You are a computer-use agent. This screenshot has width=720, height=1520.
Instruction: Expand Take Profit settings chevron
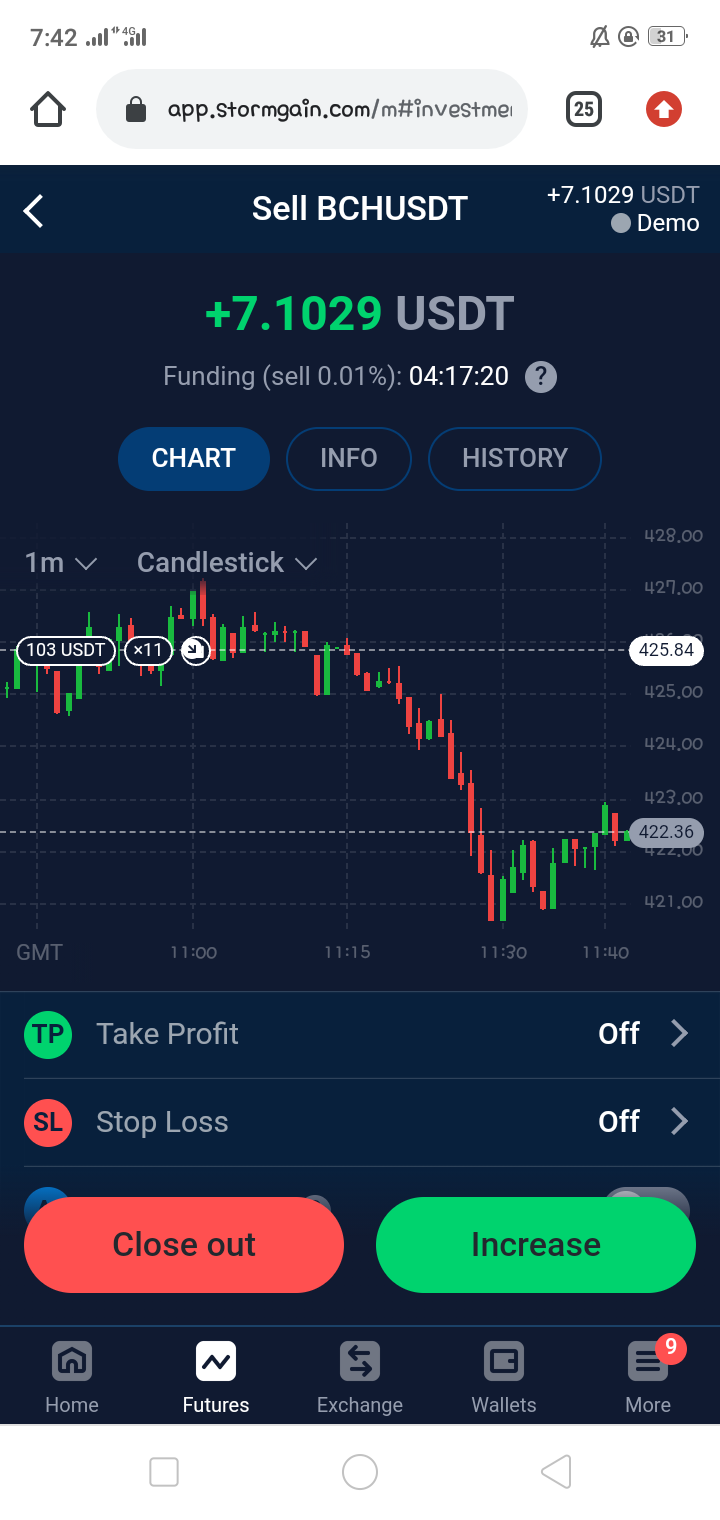pyautogui.click(x=679, y=1033)
